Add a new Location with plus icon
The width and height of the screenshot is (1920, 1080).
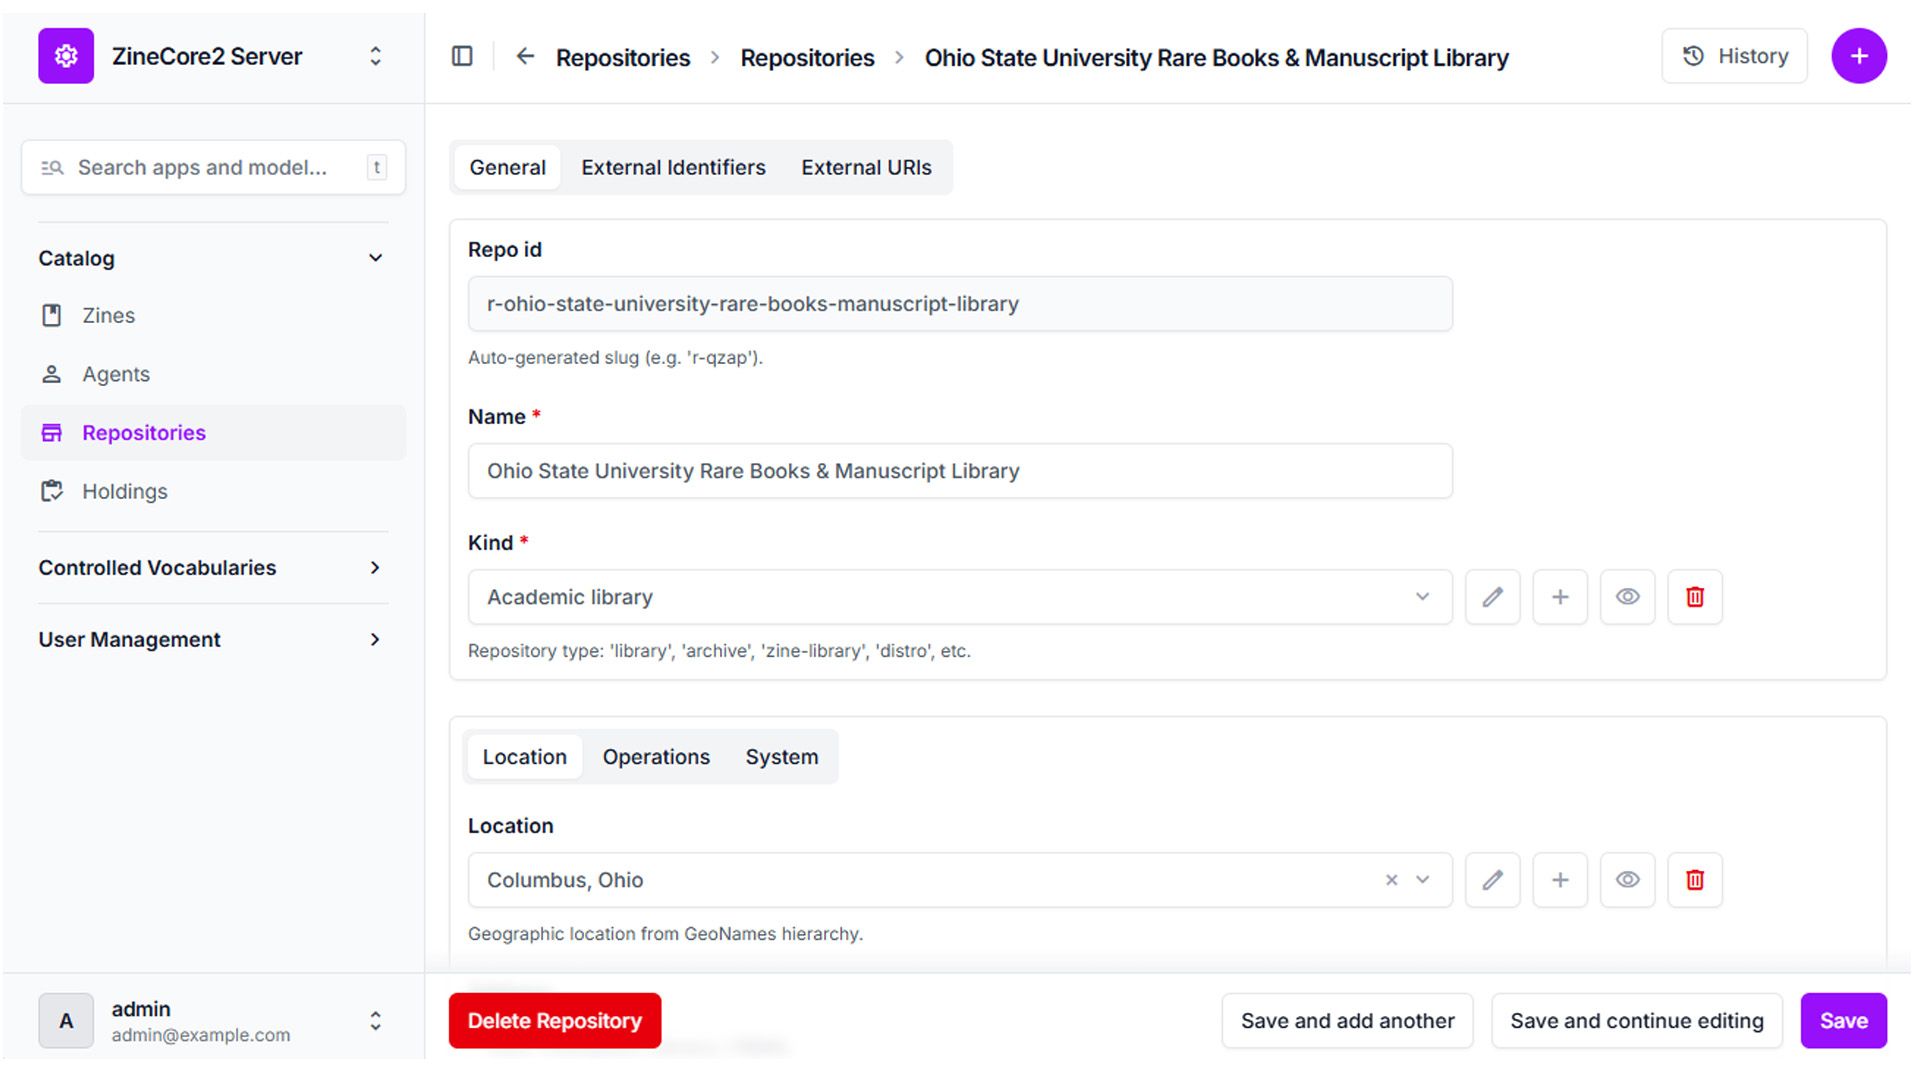pos(1560,880)
